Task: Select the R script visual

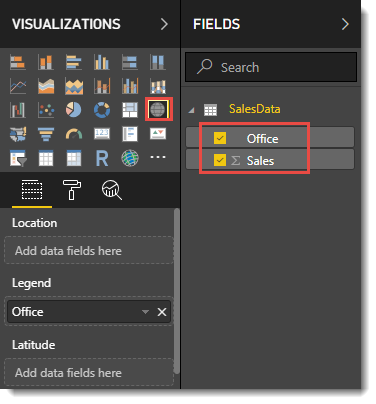Action: tap(102, 158)
